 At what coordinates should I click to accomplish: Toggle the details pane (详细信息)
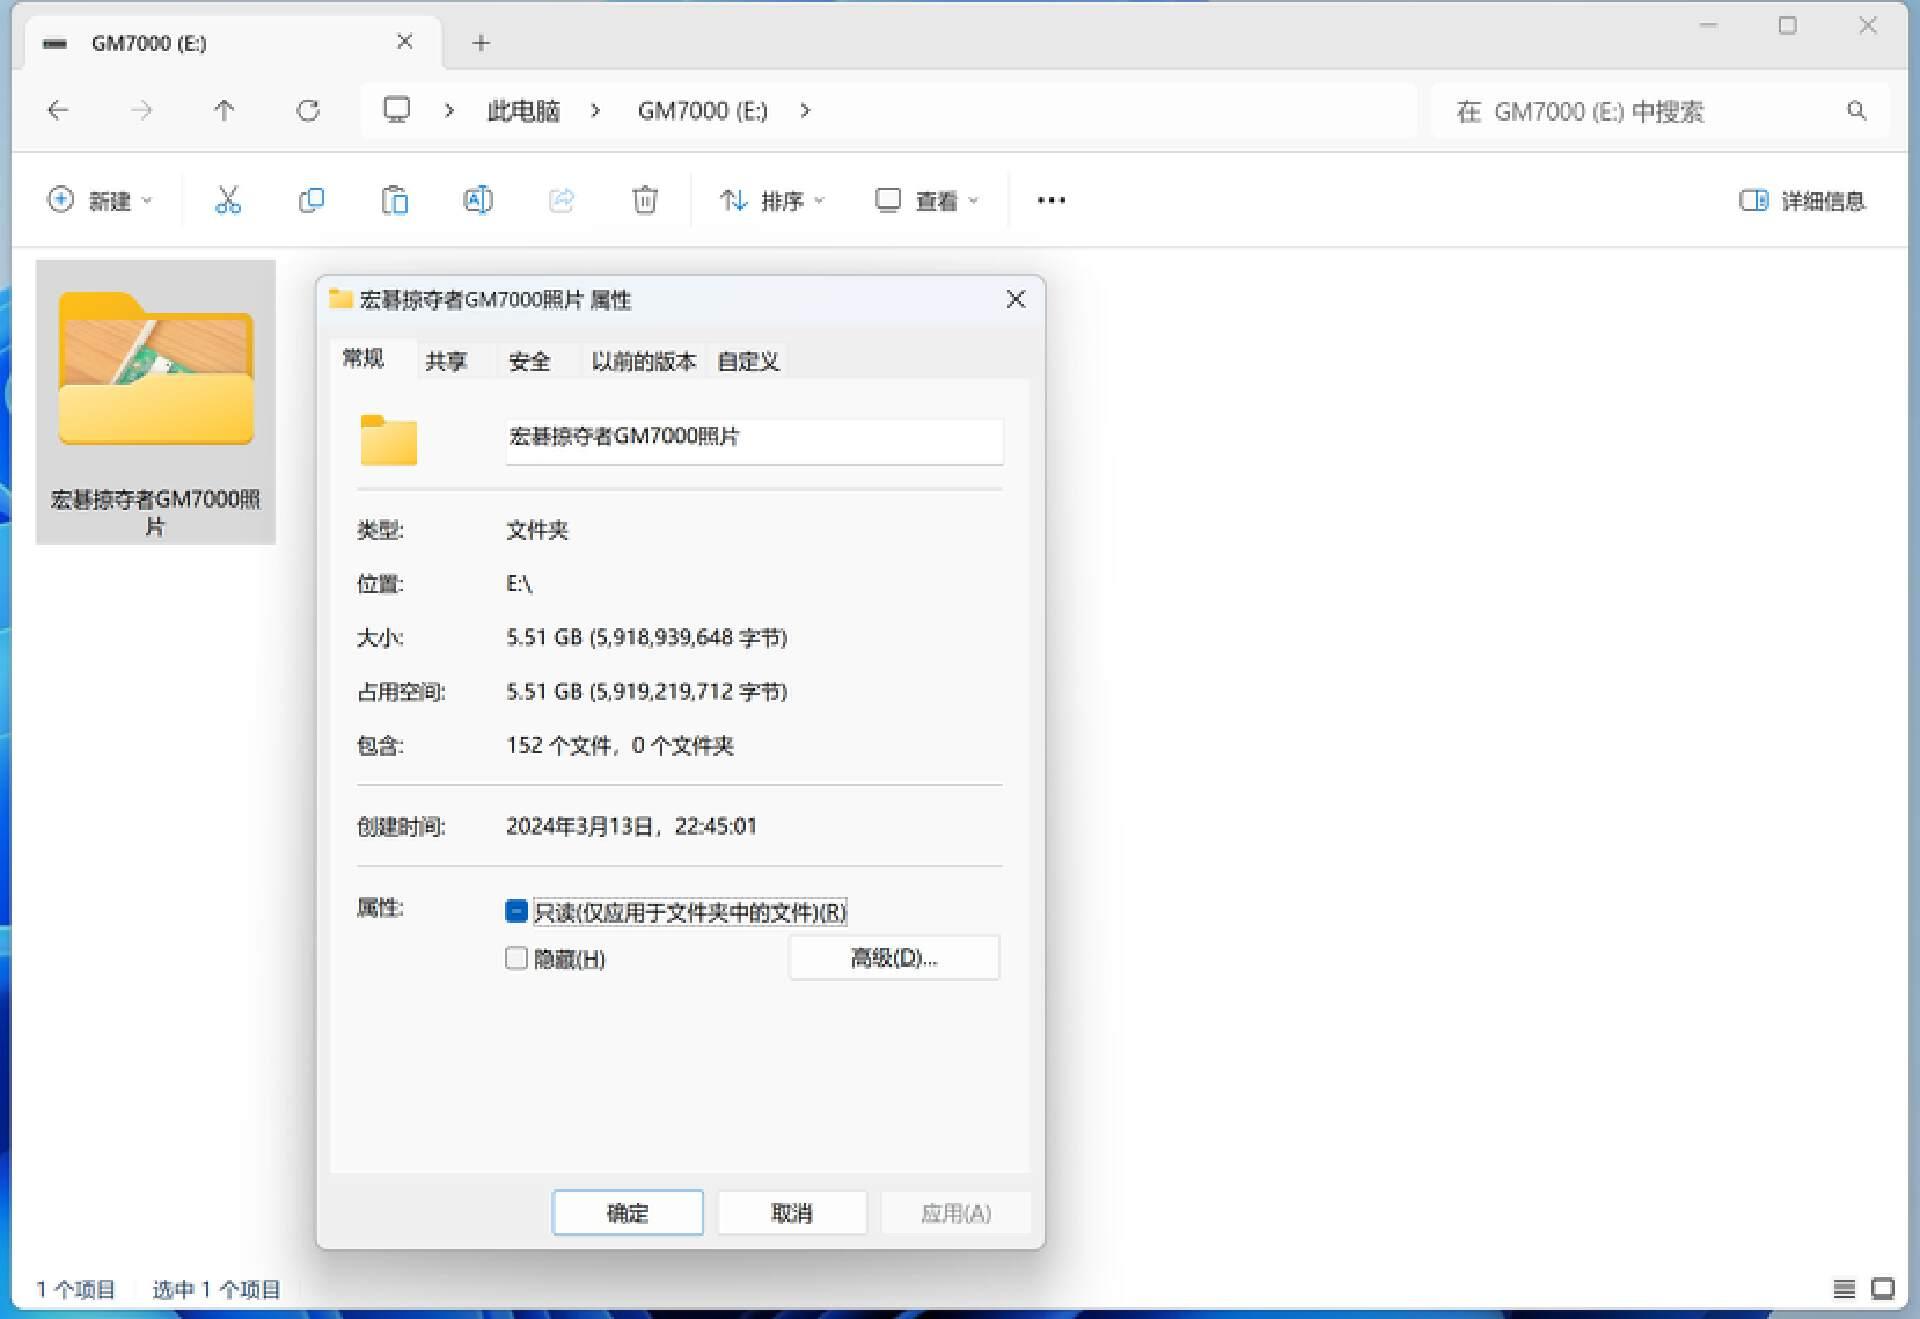pos(1802,201)
